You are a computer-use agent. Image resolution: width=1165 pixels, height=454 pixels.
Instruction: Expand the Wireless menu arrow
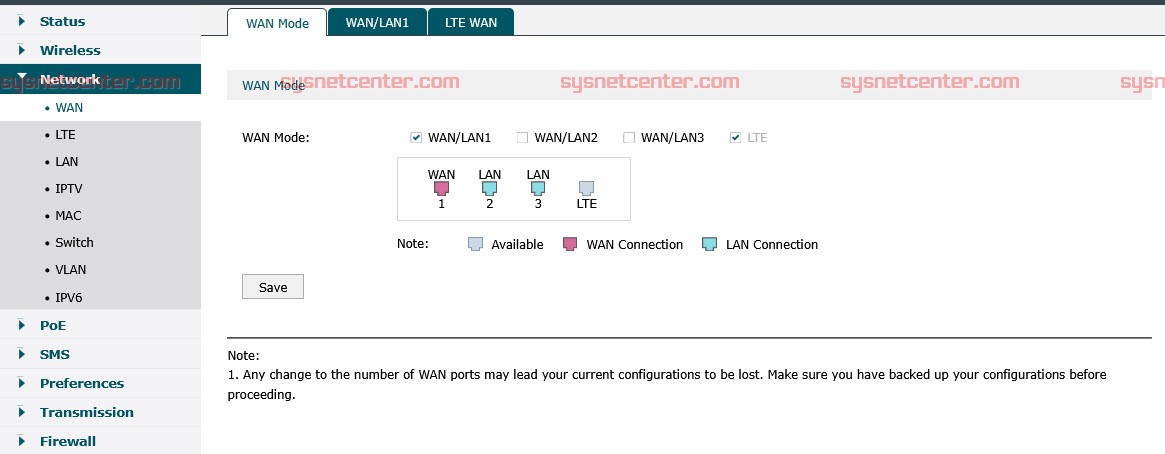pos(22,51)
